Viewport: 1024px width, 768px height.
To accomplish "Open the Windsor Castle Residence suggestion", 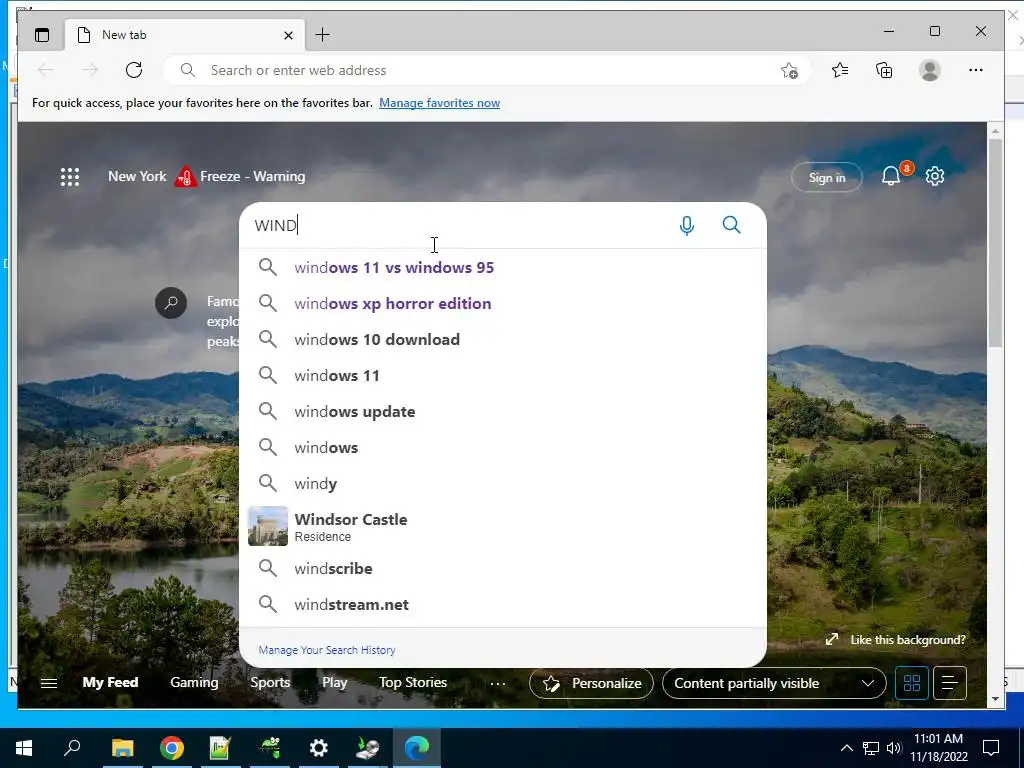I will coord(503,526).
